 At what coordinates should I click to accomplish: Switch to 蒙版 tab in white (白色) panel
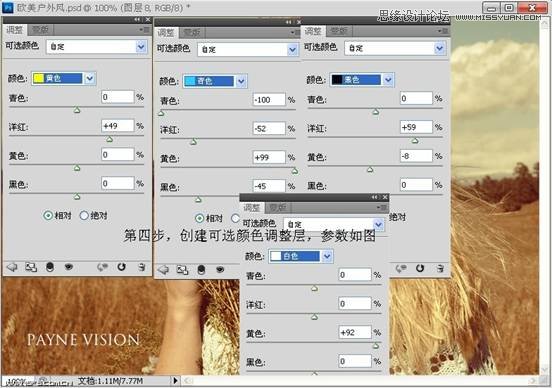[x=278, y=207]
